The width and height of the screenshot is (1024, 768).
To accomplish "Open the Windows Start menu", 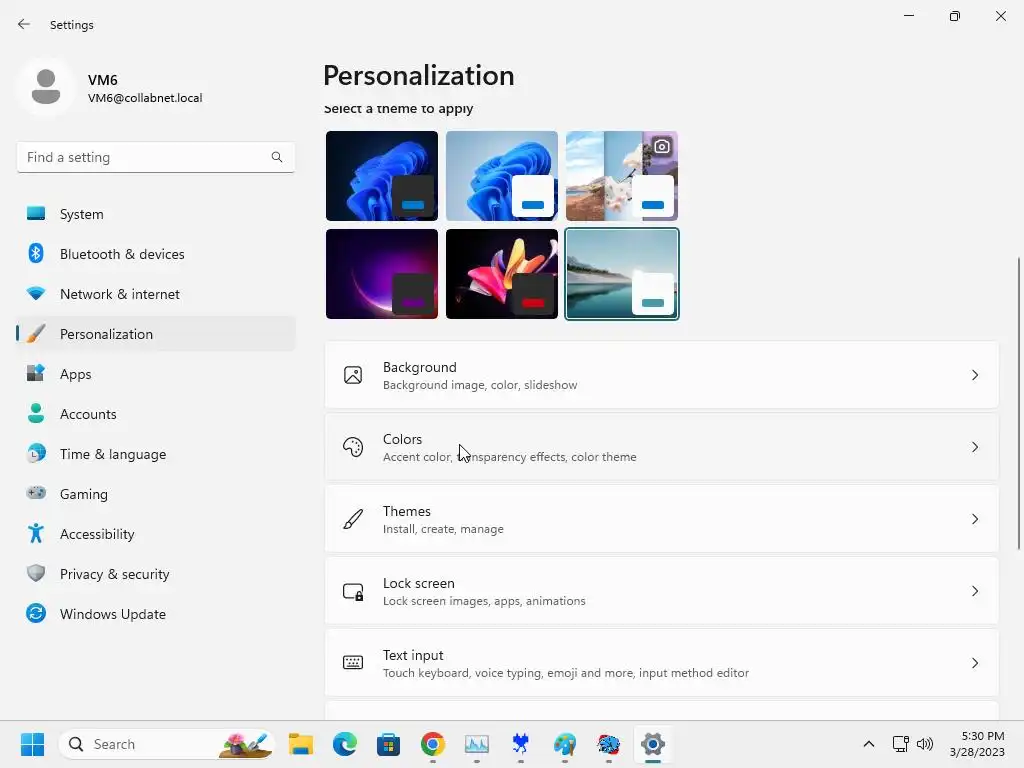I will pyautogui.click(x=32, y=744).
